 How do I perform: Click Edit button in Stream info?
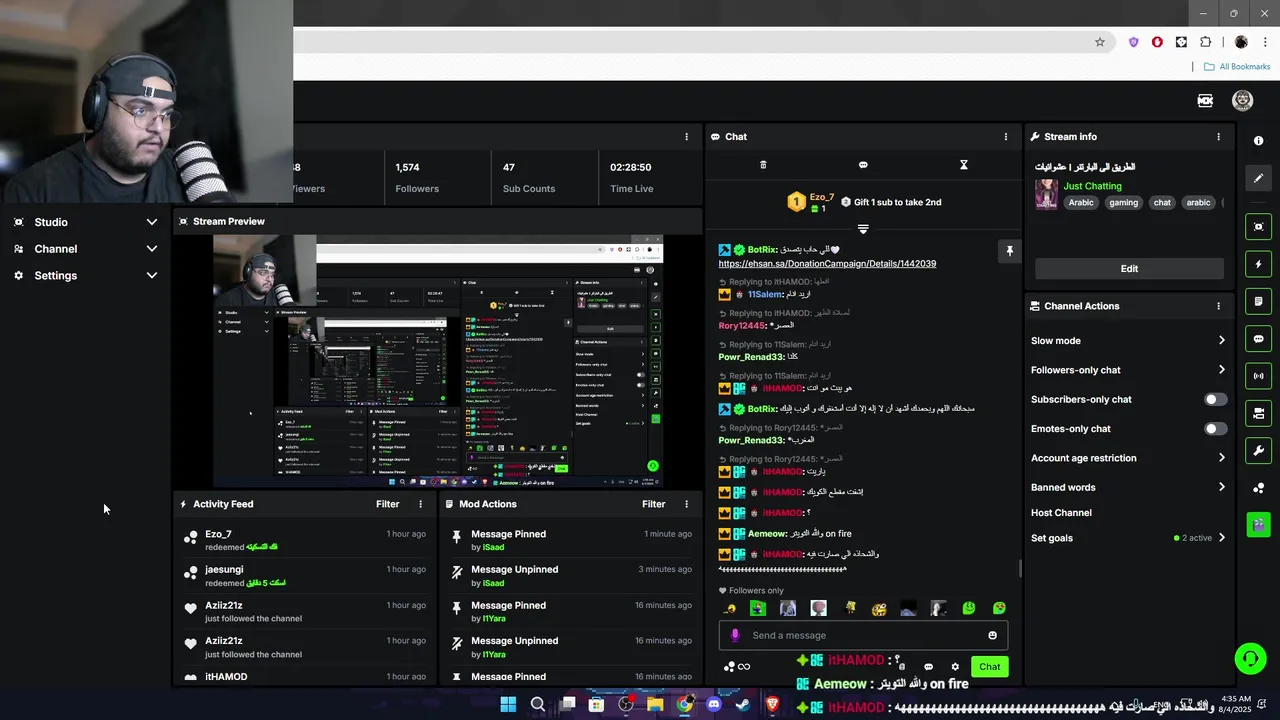pyautogui.click(x=1129, y=269)
